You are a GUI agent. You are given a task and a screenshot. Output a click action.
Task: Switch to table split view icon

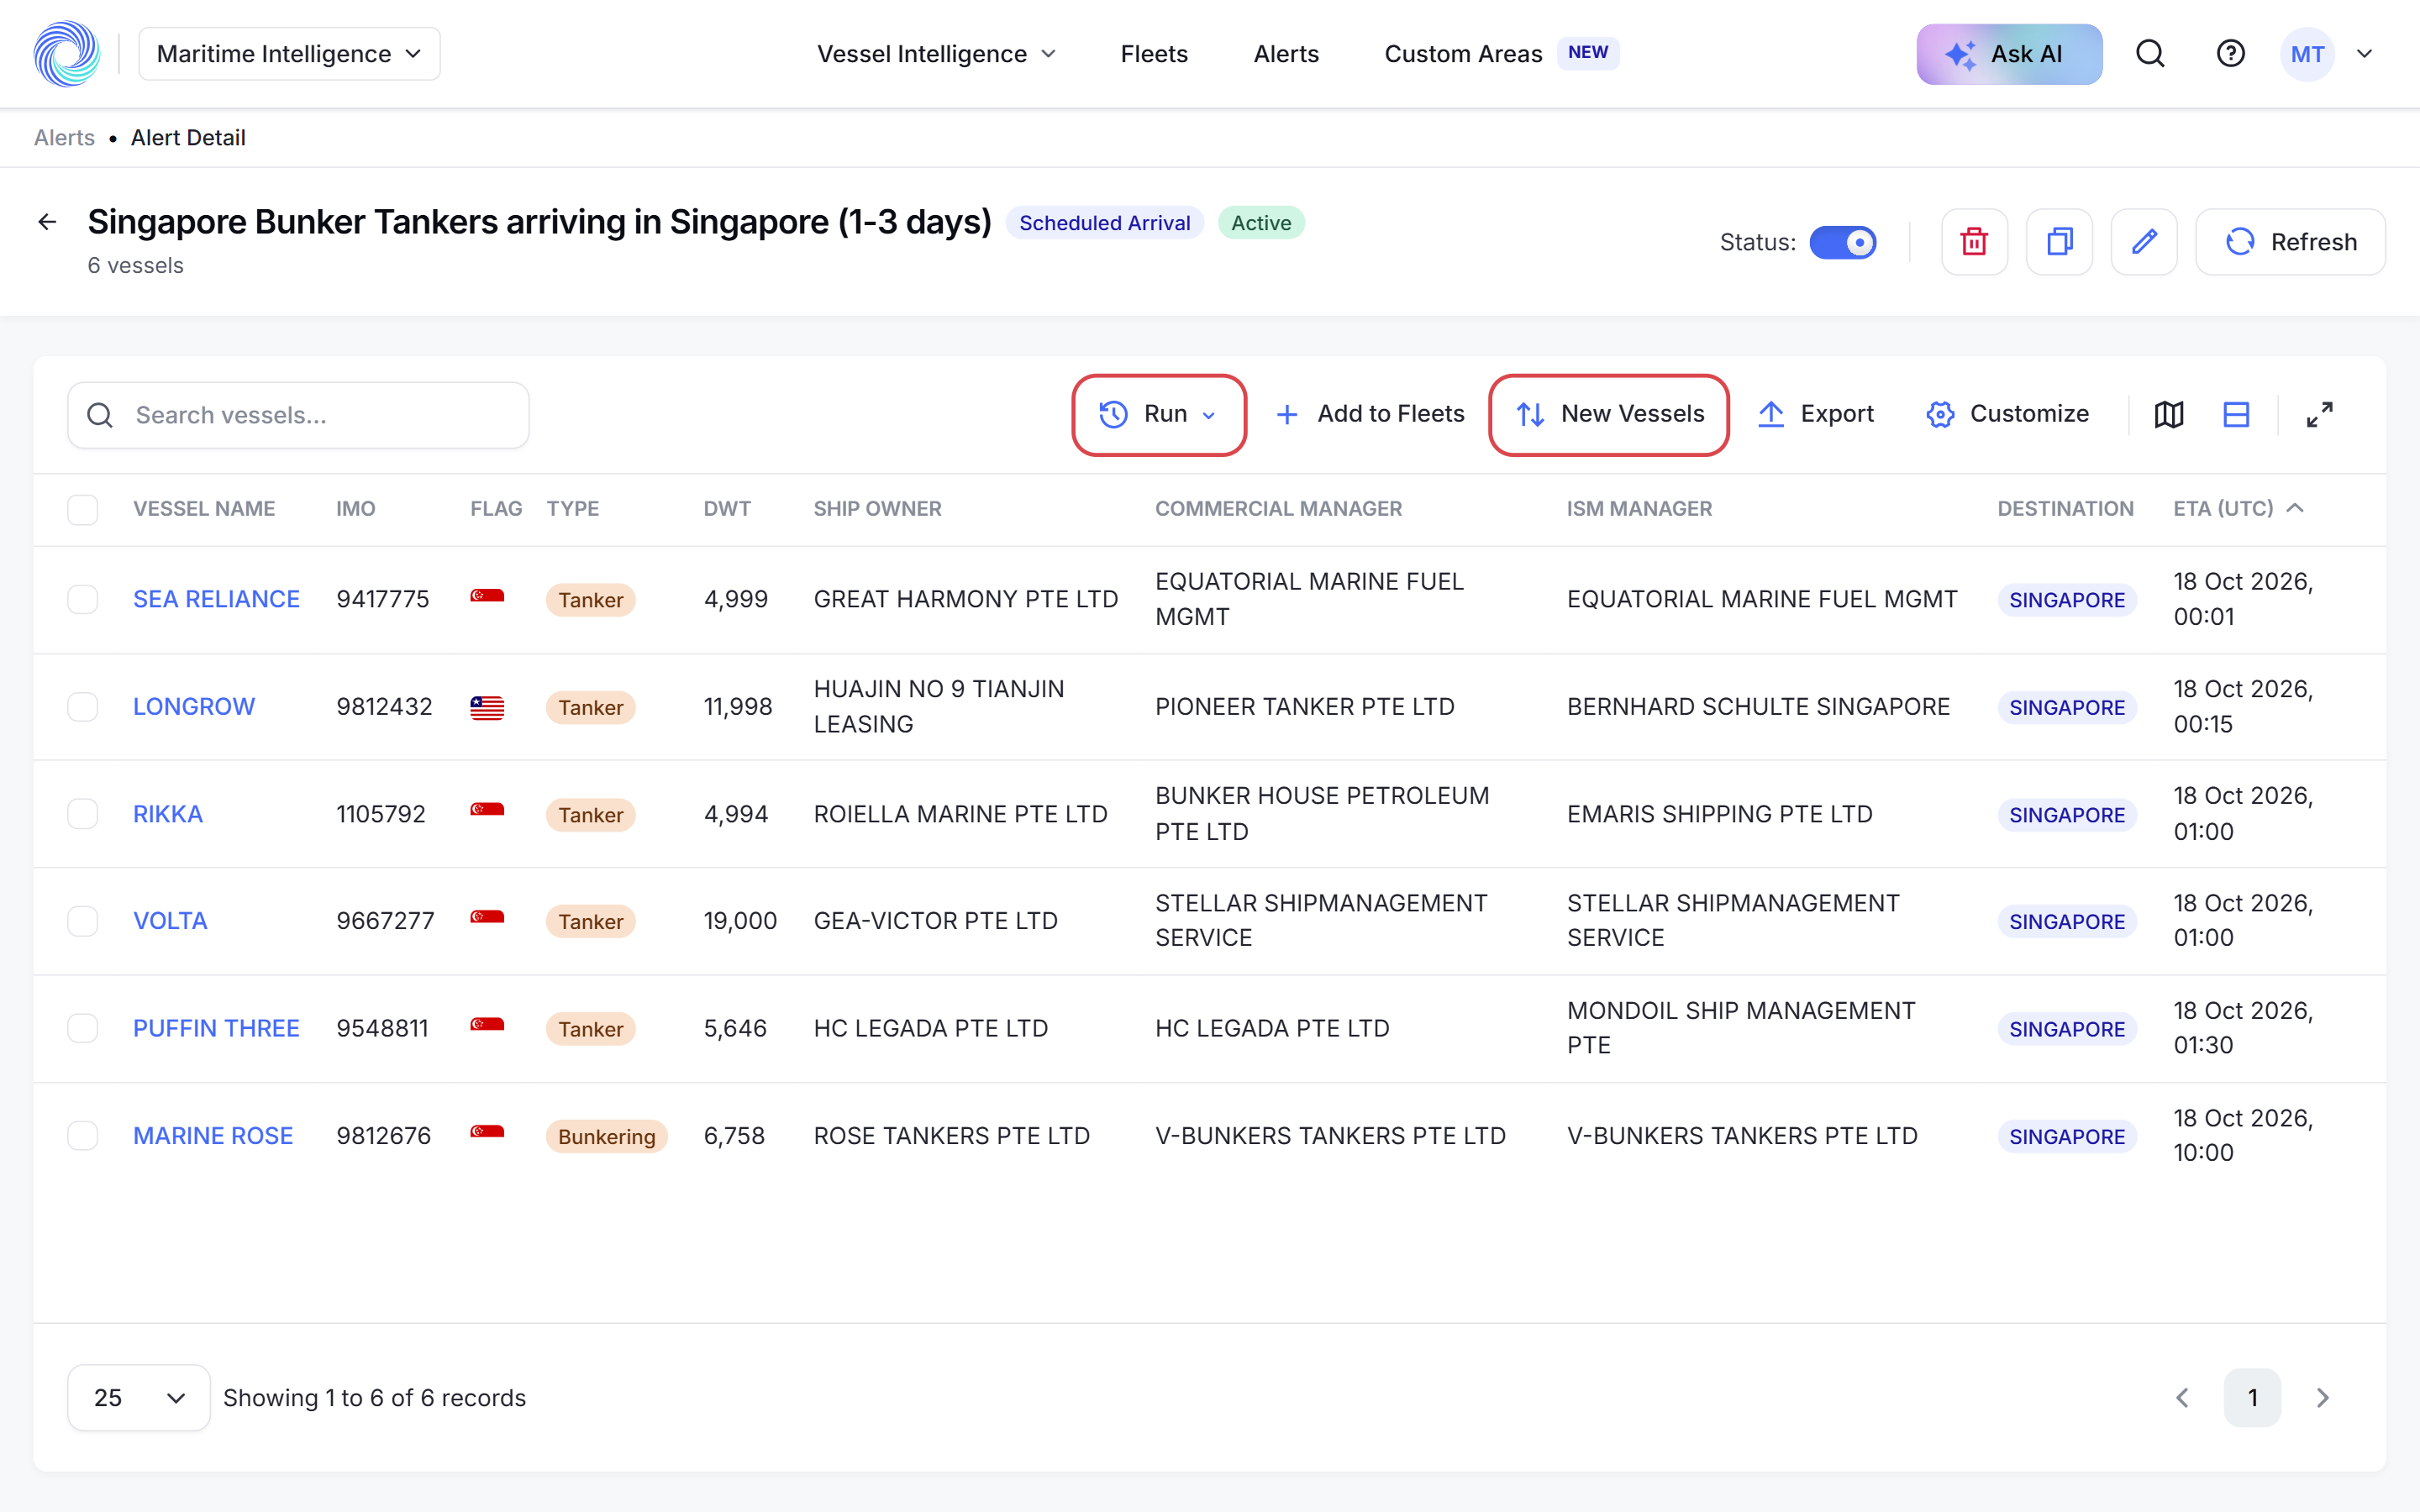click(x=2237, y=414)
